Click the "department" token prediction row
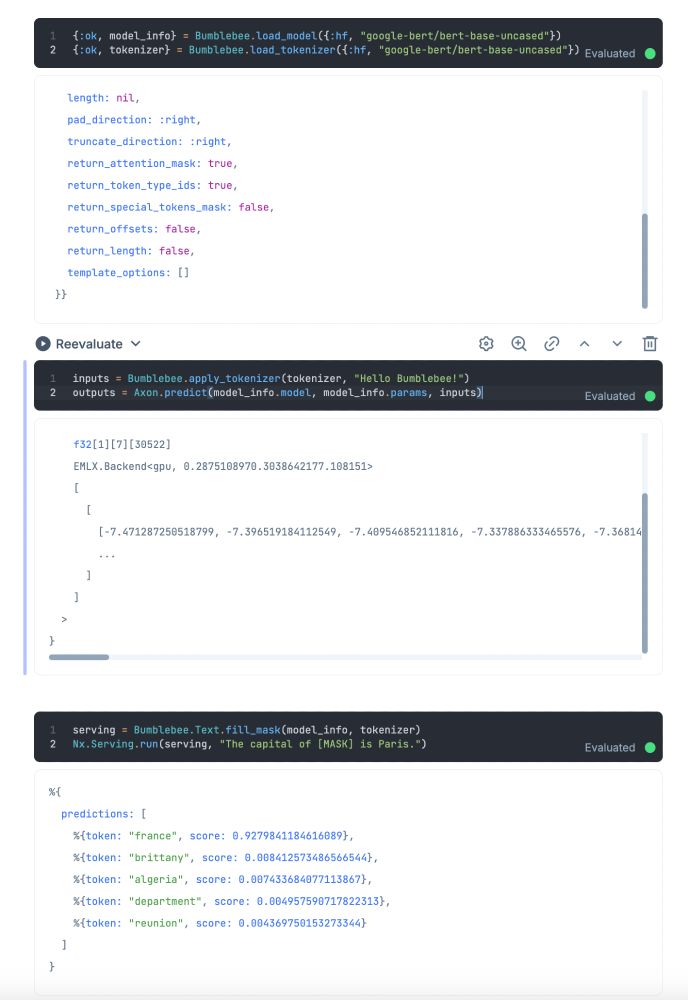The width and height of the screenshot is (688, 1000). pyautogui.click(x=231, y=901)
